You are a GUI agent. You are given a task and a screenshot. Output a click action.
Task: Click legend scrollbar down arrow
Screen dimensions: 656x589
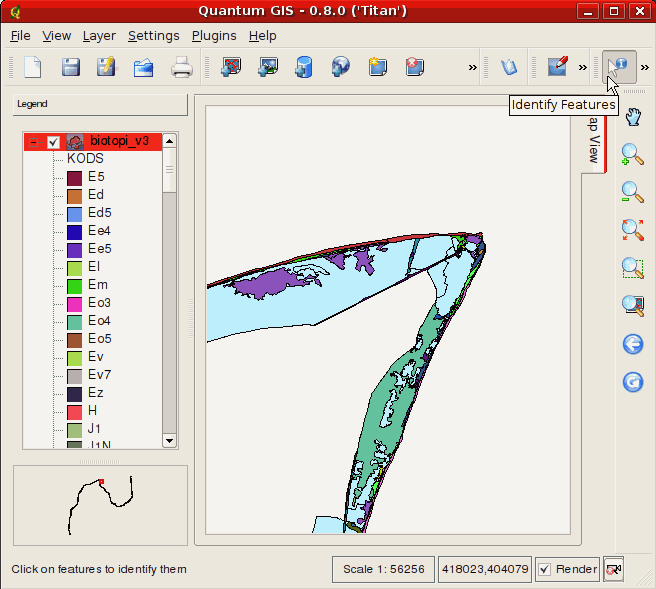tap(169, 440)
